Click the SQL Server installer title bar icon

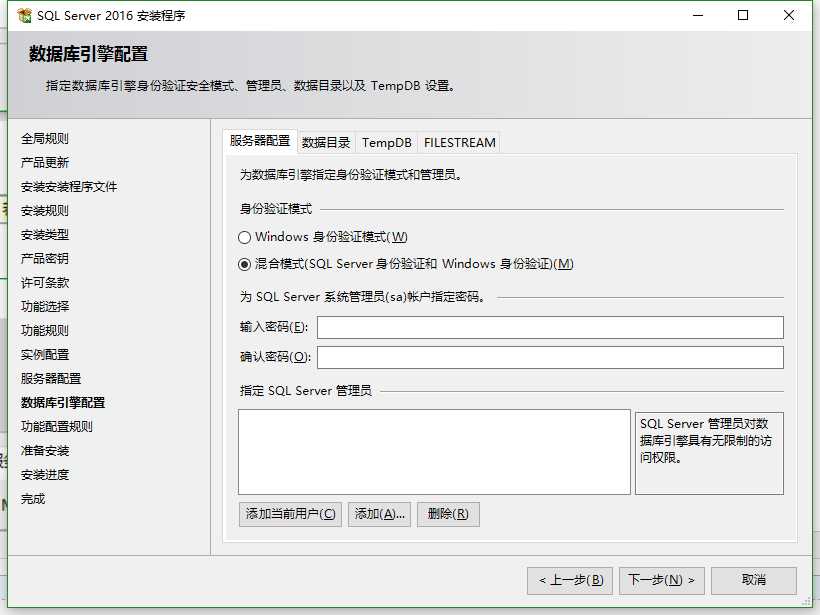(x=24, y=16)
